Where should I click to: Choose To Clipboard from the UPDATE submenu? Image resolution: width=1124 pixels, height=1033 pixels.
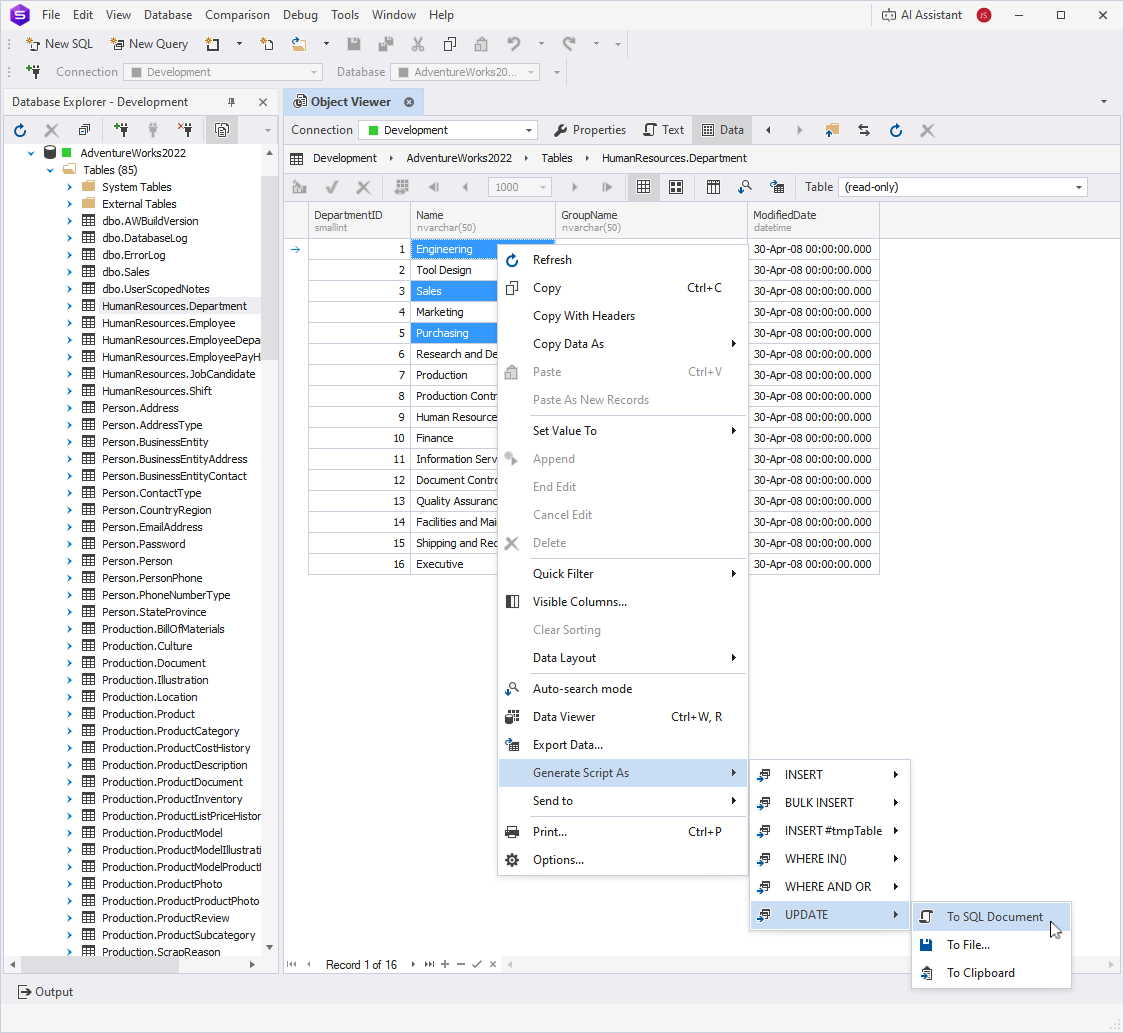[981, 972]
